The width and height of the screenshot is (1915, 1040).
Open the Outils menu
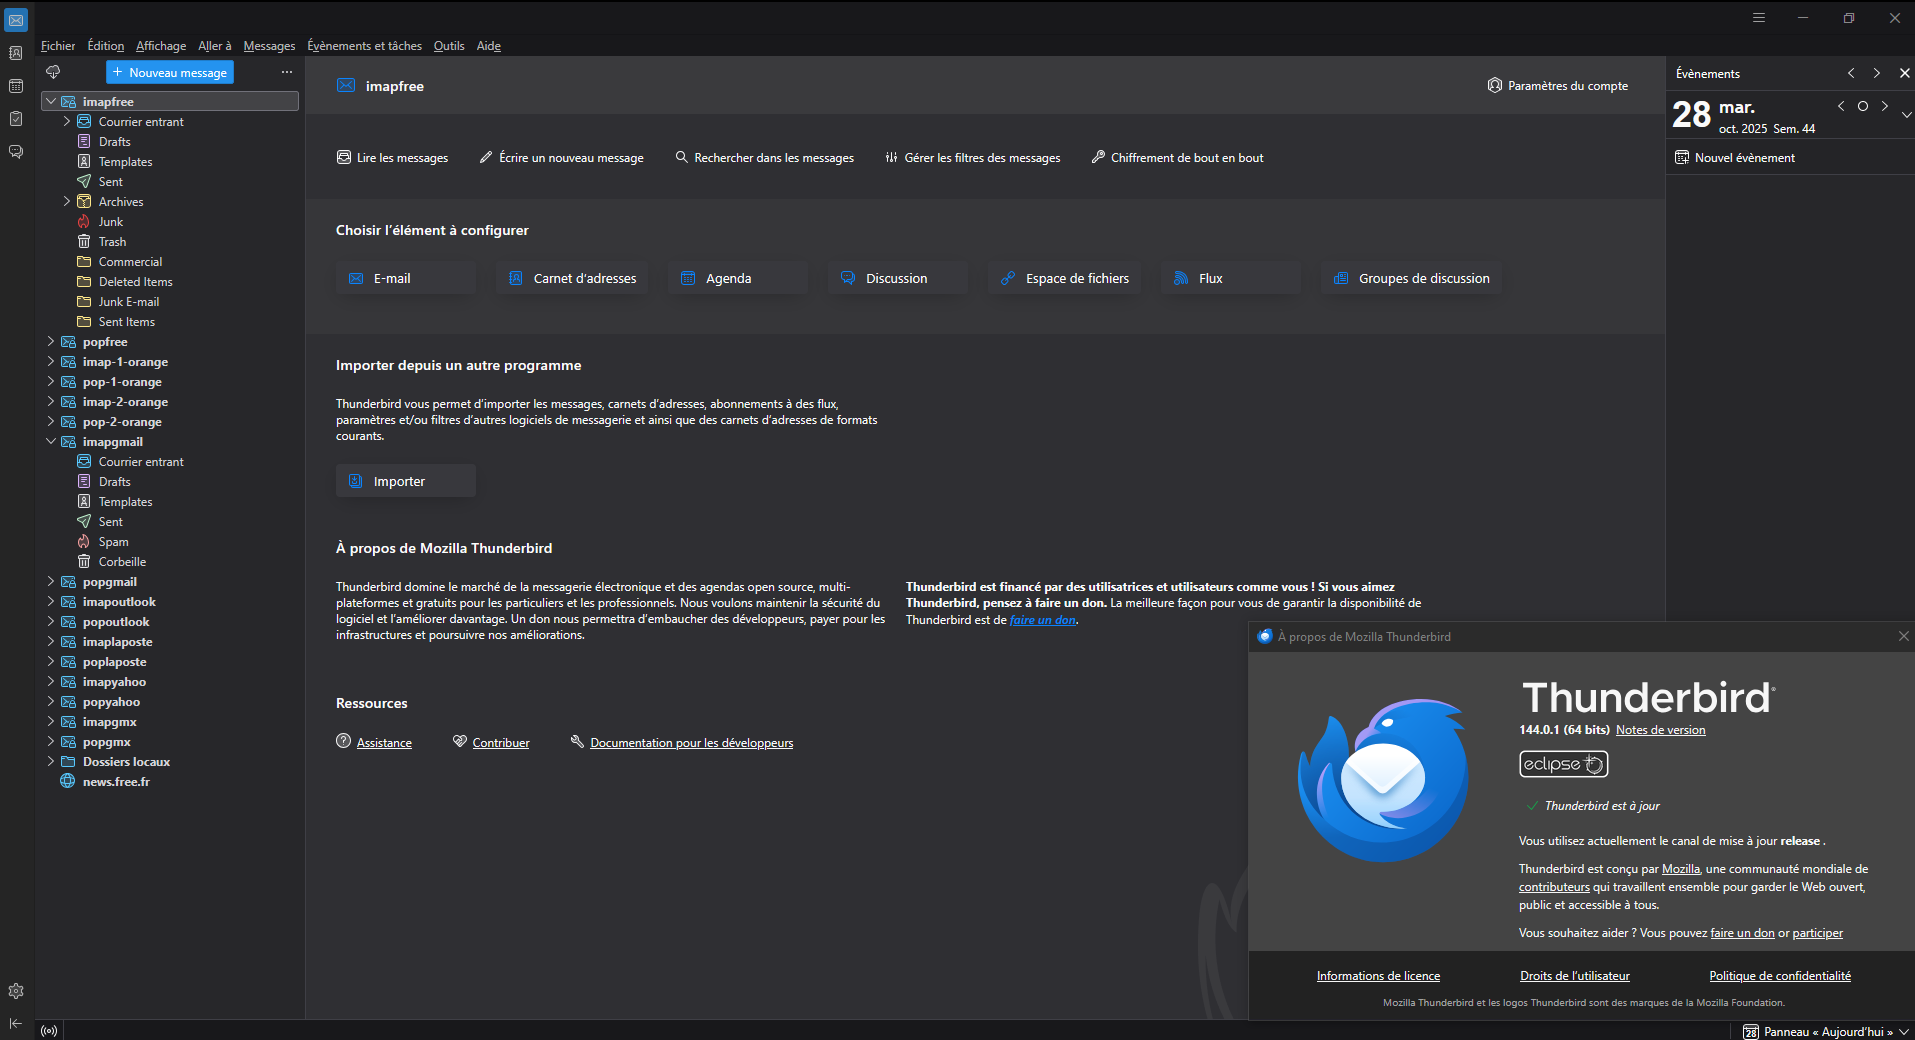coord(449,46)
